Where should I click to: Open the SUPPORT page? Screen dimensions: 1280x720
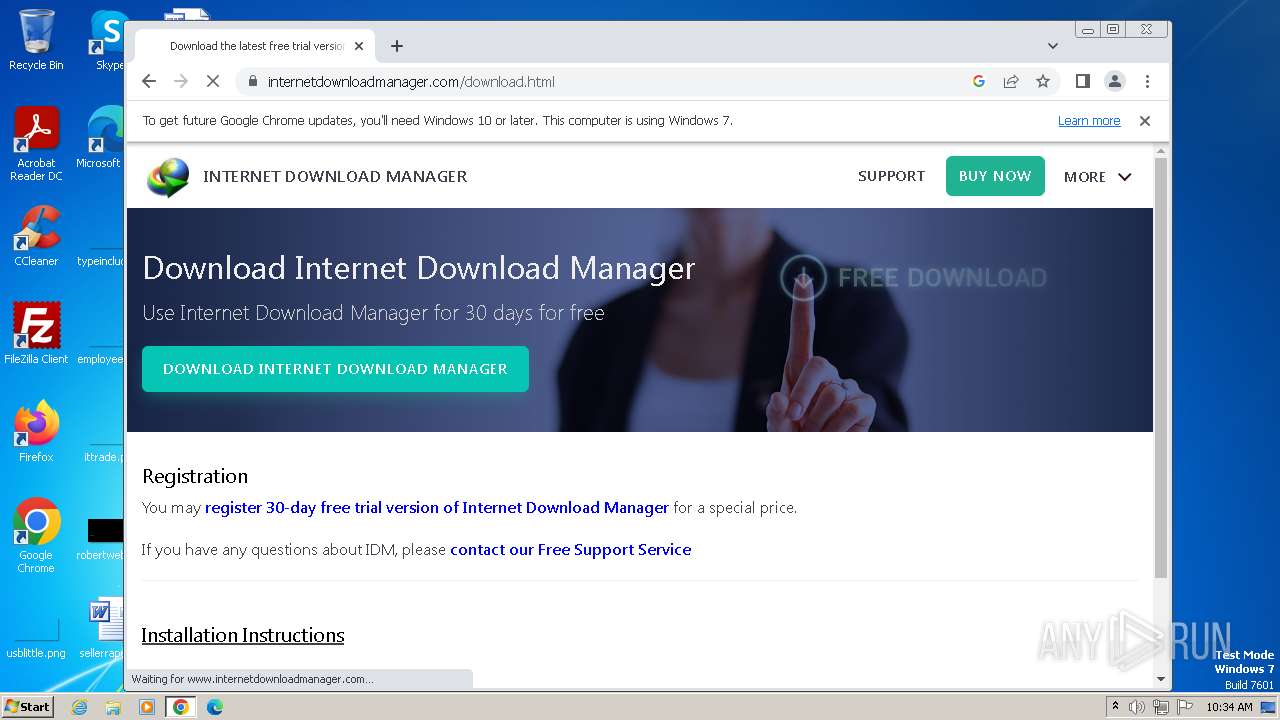[x=891, y=176]
